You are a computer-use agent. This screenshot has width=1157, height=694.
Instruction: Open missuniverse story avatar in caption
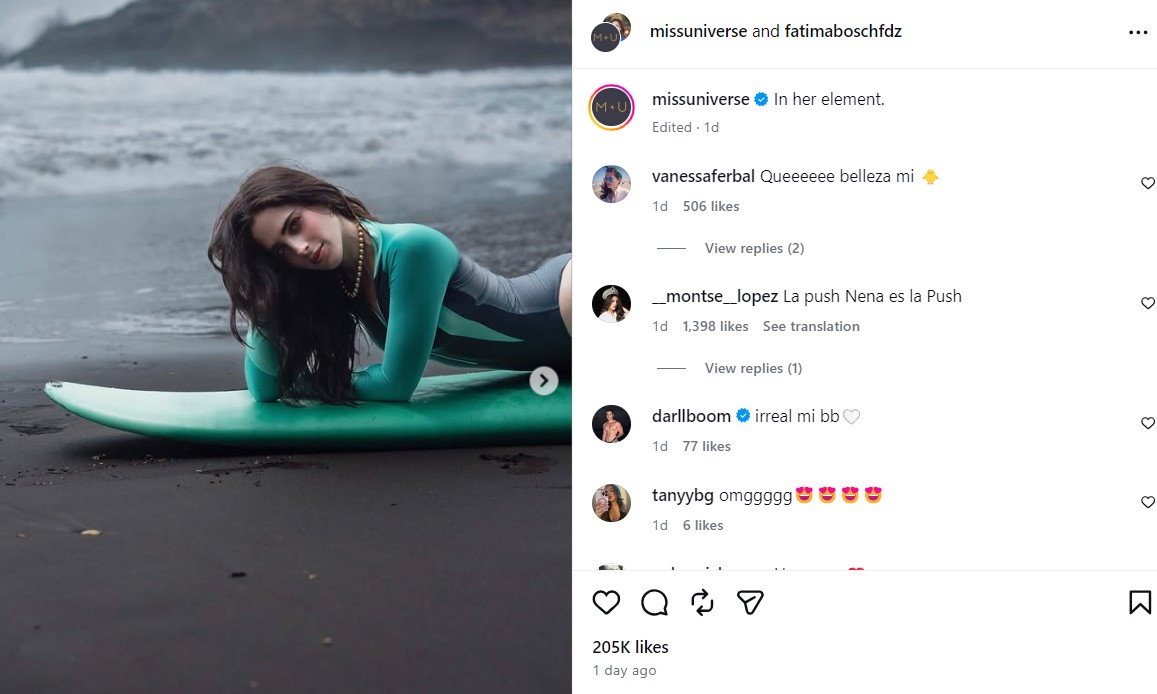tap(611, 107)
